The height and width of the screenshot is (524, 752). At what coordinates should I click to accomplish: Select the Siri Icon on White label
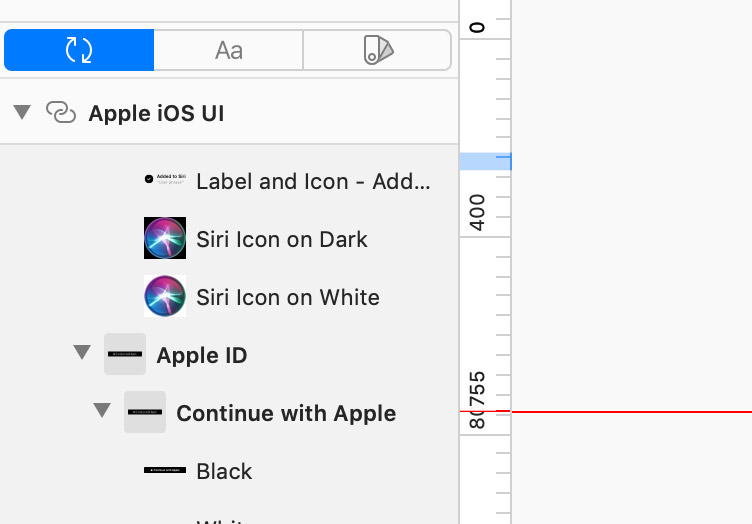pyautogui.click(x=288, y=297)
